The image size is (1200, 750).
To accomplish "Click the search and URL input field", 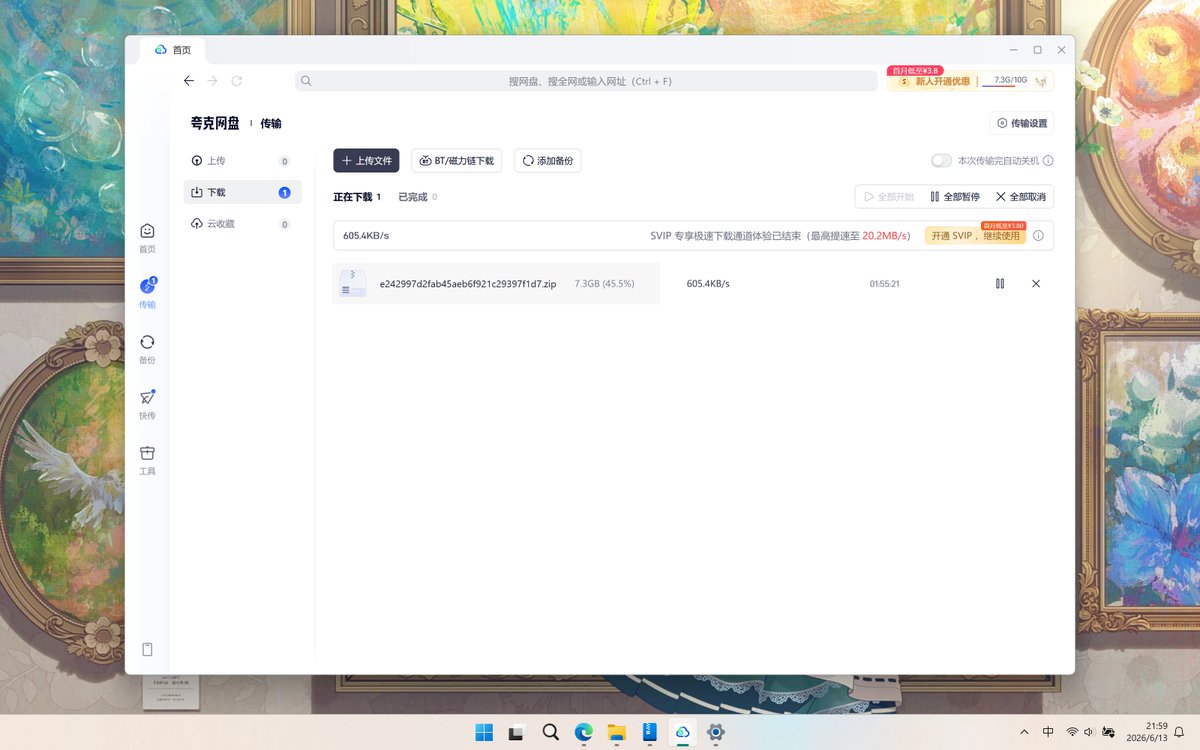I will [586, 81].
